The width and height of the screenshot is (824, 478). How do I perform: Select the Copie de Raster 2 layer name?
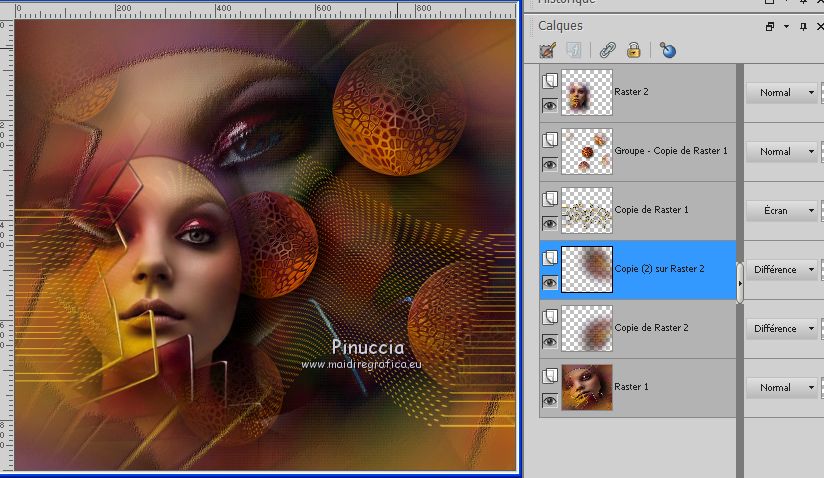tap(651, 328)
